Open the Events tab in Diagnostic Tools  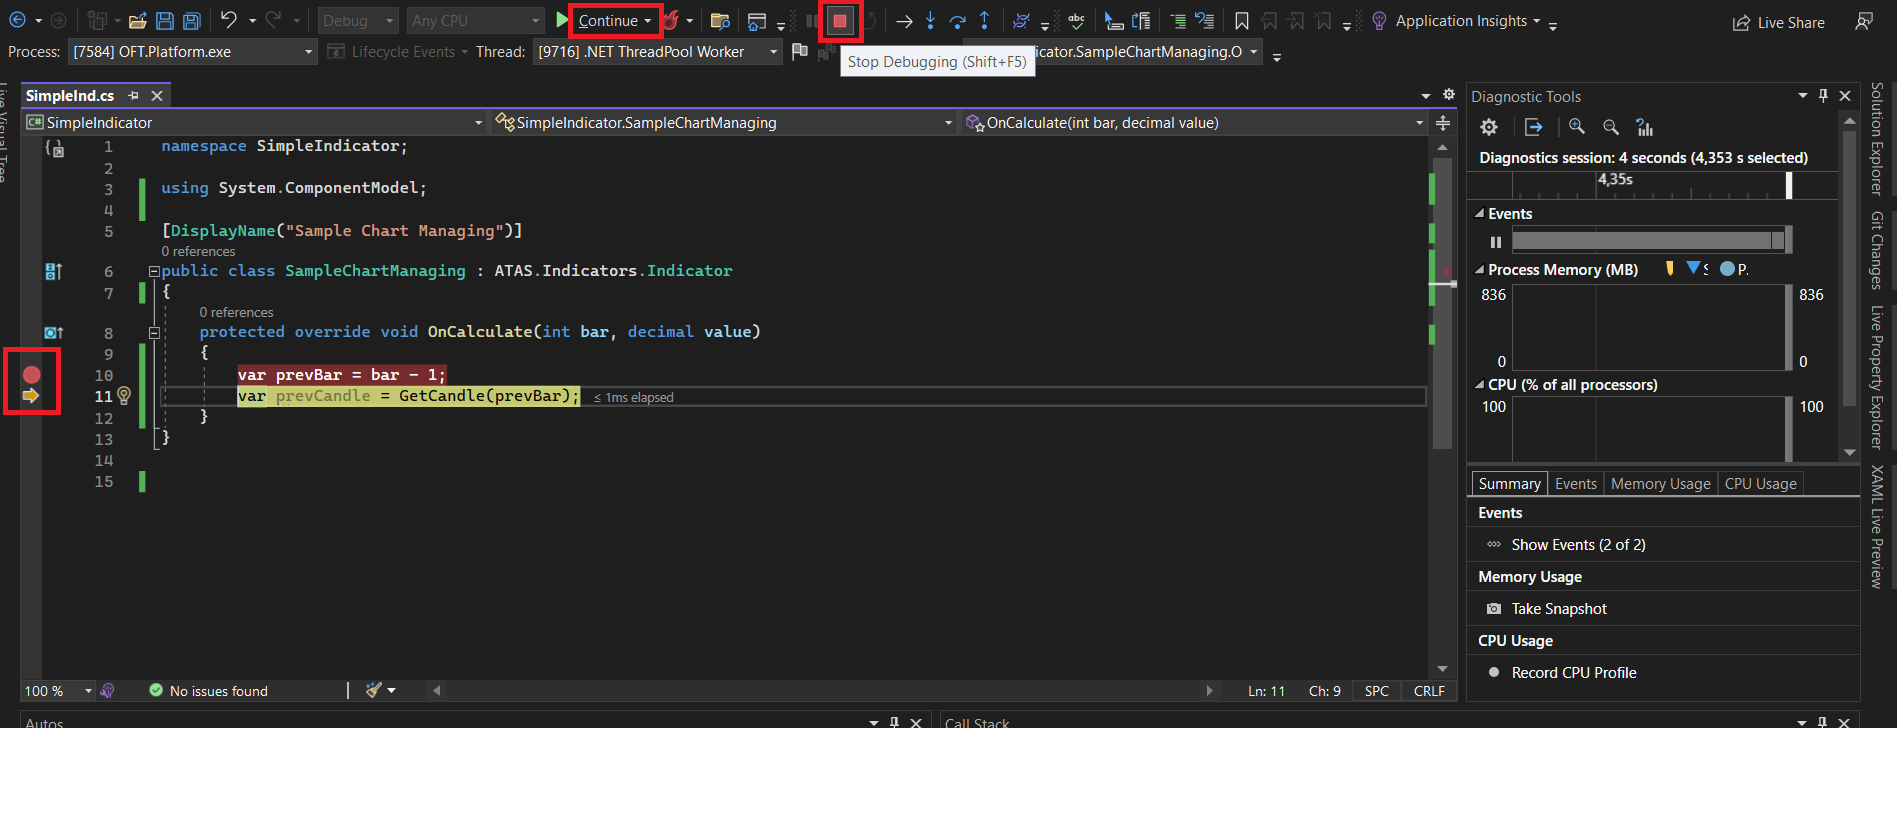tap(1575, 484)
